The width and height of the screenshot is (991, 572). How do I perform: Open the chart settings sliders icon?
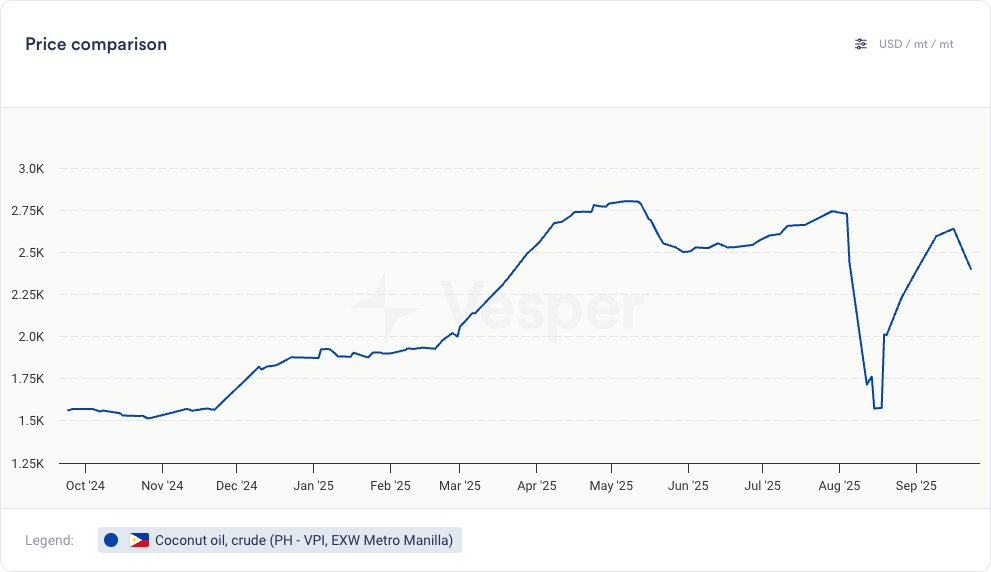(x=861, y=44)
